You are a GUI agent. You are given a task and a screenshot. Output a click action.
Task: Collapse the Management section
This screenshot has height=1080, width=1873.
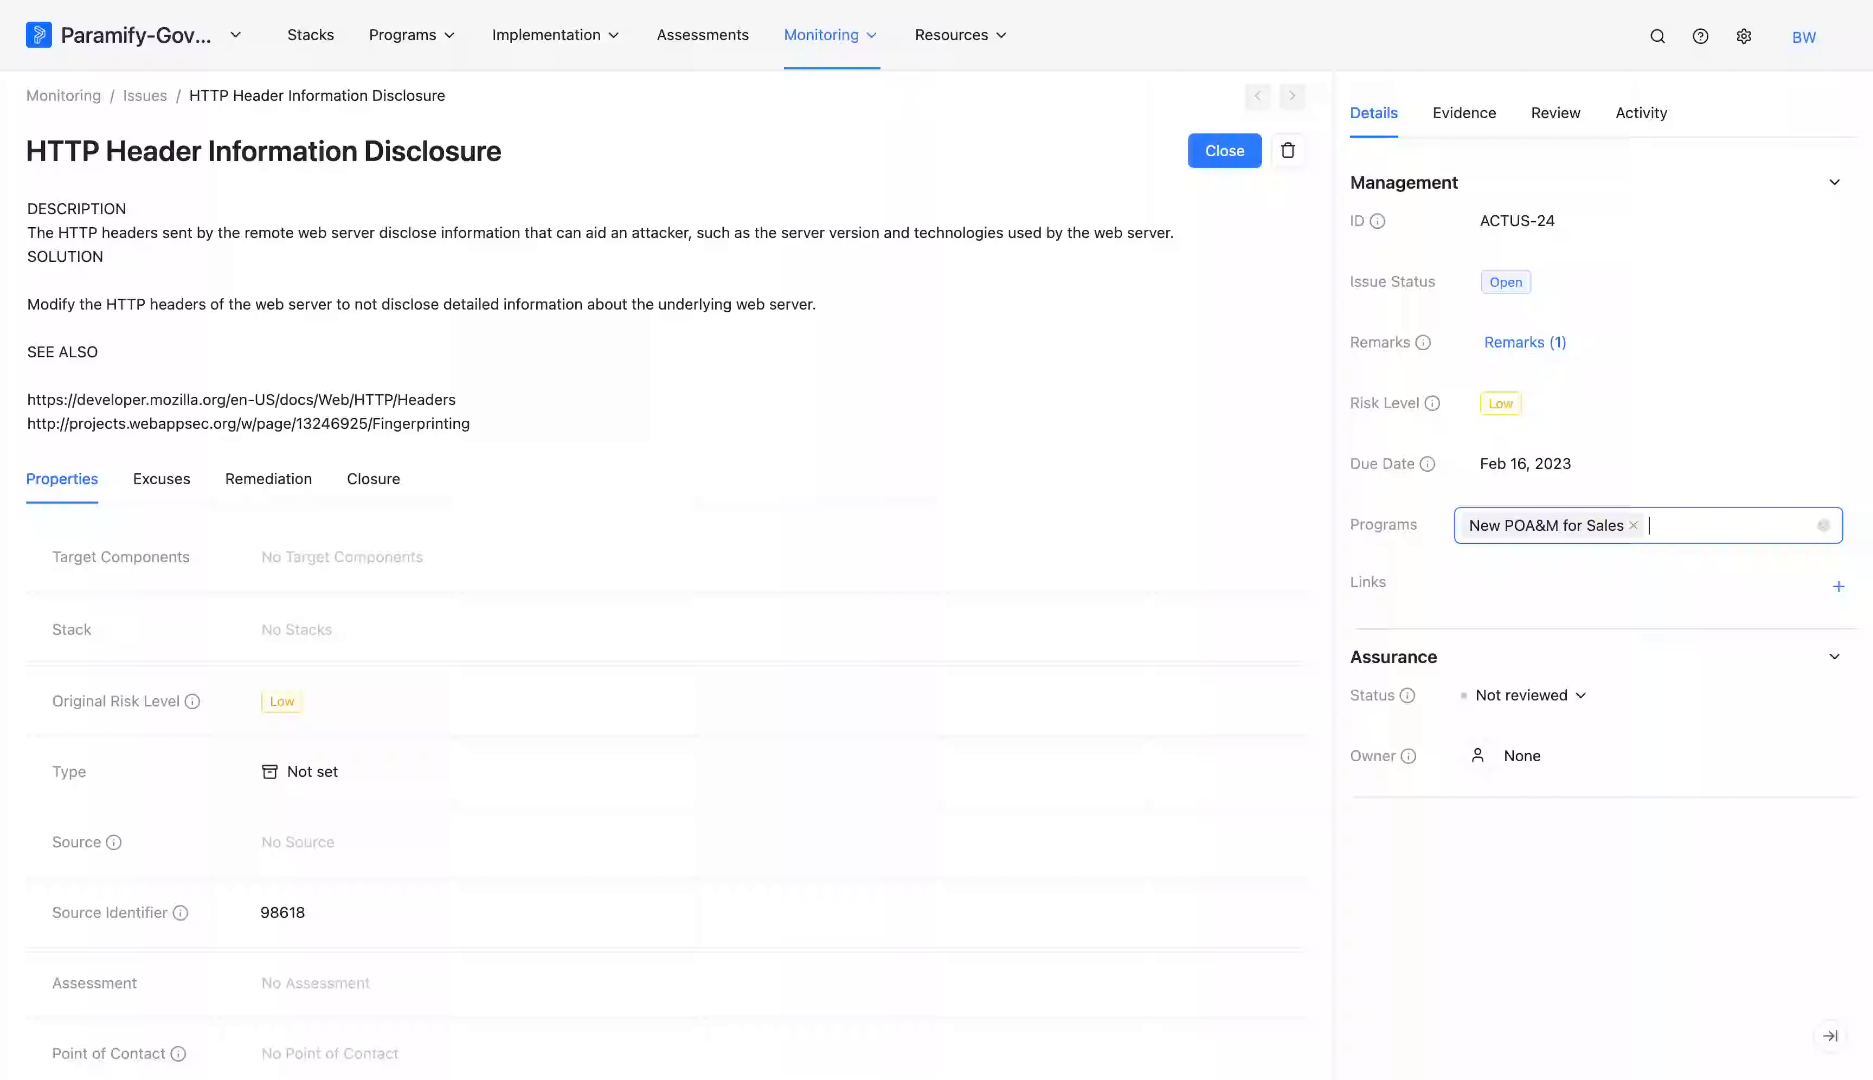[x=1835, y=182]
